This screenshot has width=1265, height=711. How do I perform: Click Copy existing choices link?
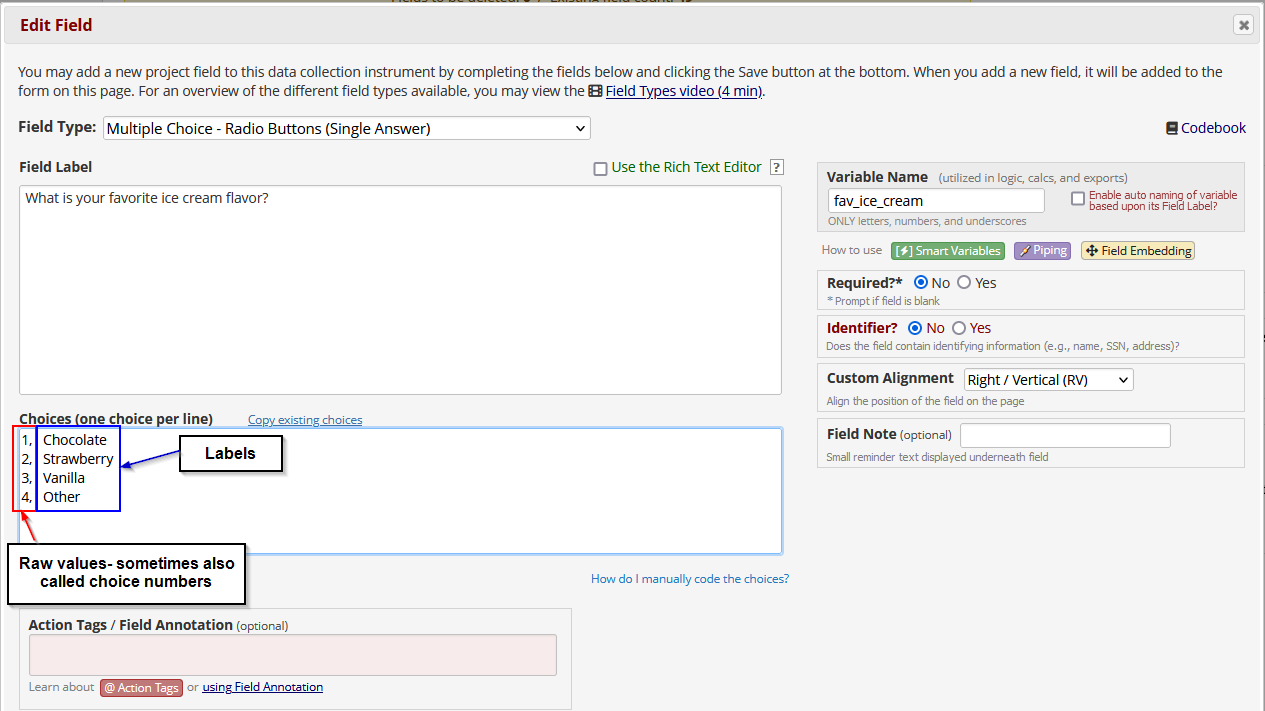click(x=305, y=420)
